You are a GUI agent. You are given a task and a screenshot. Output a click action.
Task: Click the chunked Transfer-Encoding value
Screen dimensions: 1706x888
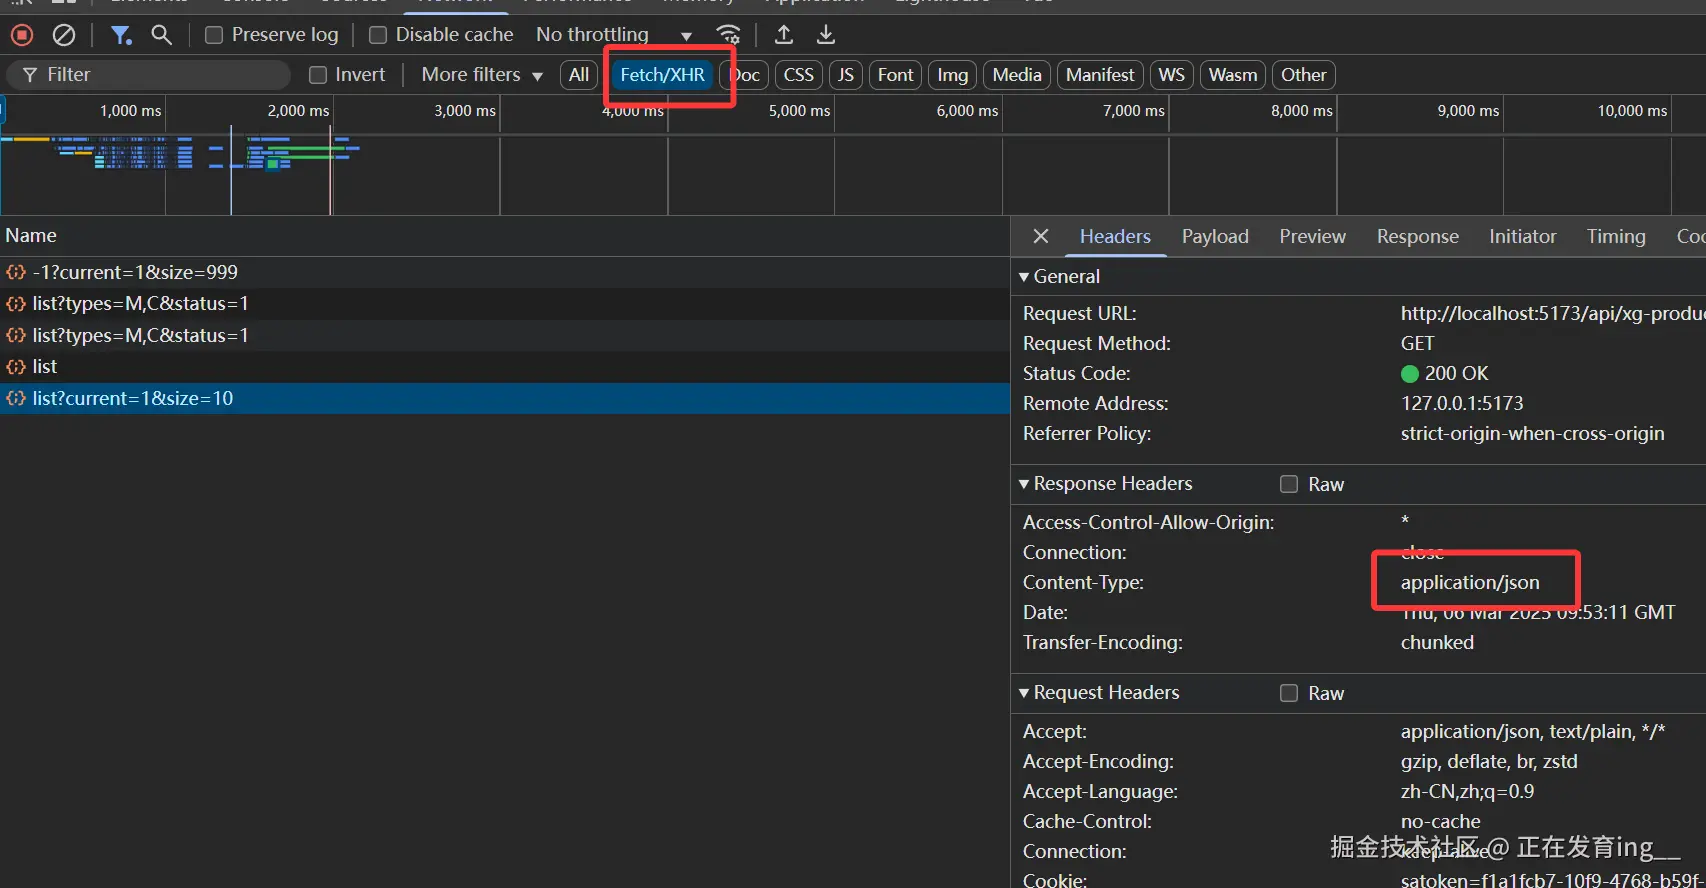click(1437, 642)
